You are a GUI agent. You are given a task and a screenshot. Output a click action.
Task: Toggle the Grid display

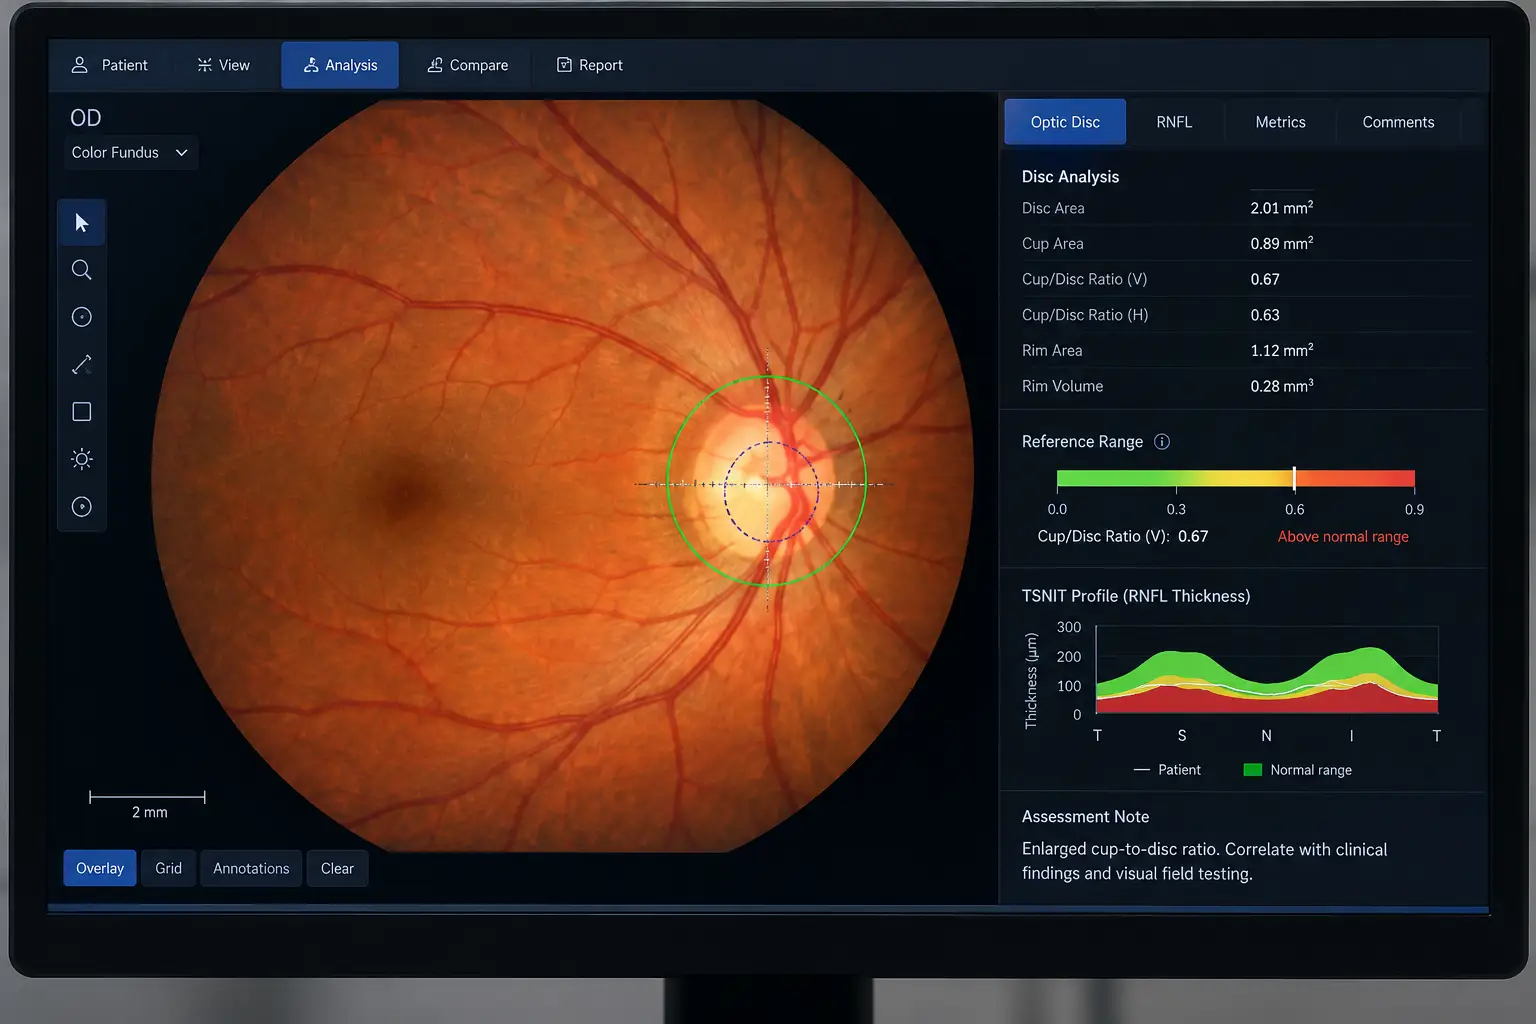(168, 868)
